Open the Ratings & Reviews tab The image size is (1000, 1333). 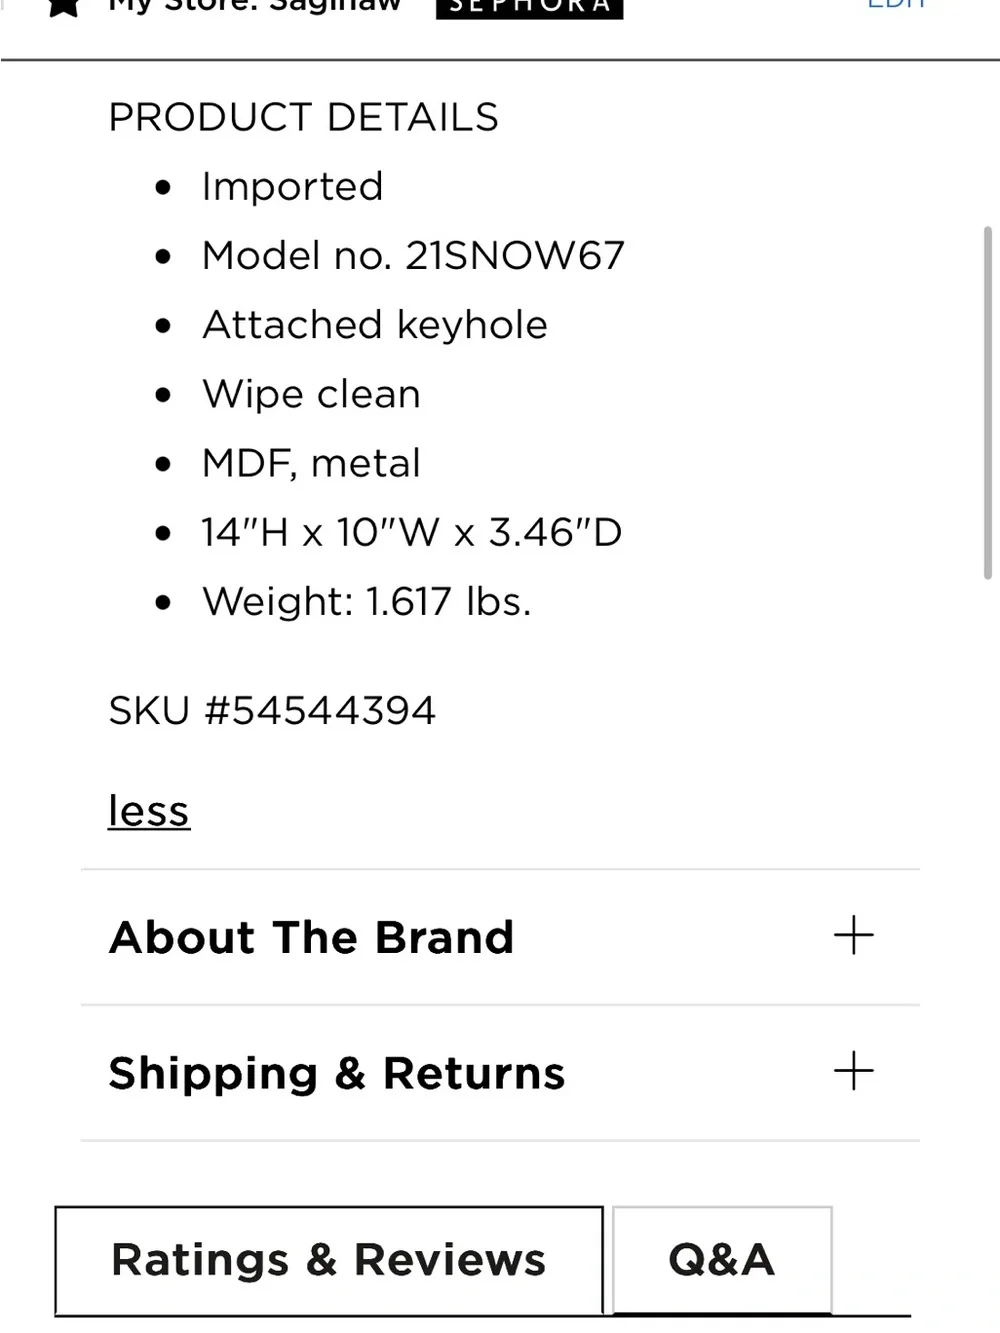tap(329, 1260)
